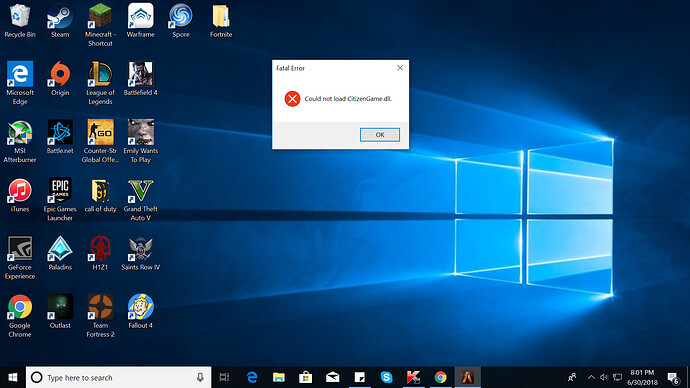The height and width of the screenshot is (388, 690).
Task: Click the 'Type here to search' box
Action: 118,377
